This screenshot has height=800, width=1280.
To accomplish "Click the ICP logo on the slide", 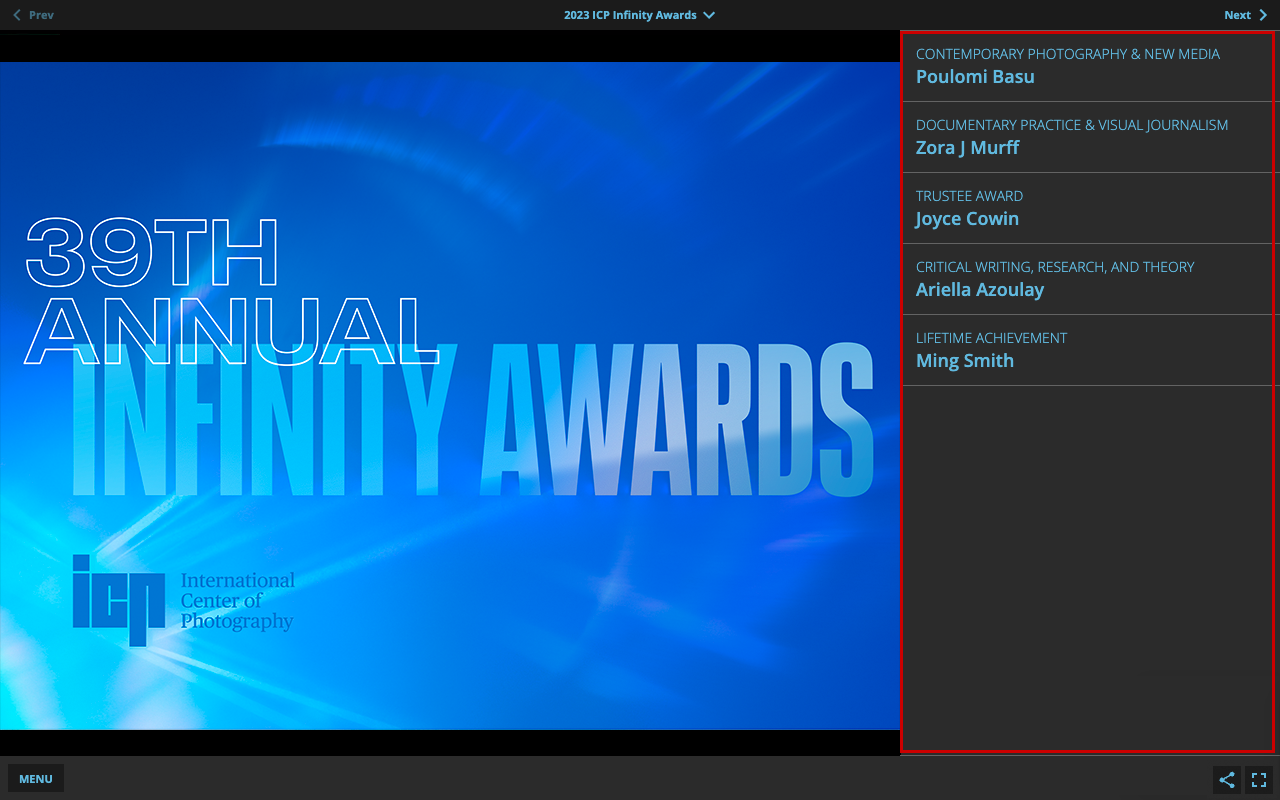I will tap(118, 599).
